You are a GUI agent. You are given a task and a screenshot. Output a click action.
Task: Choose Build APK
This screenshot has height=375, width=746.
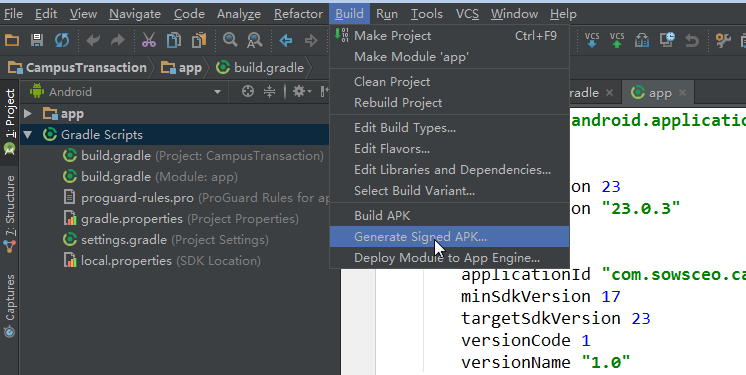[450, 216]
